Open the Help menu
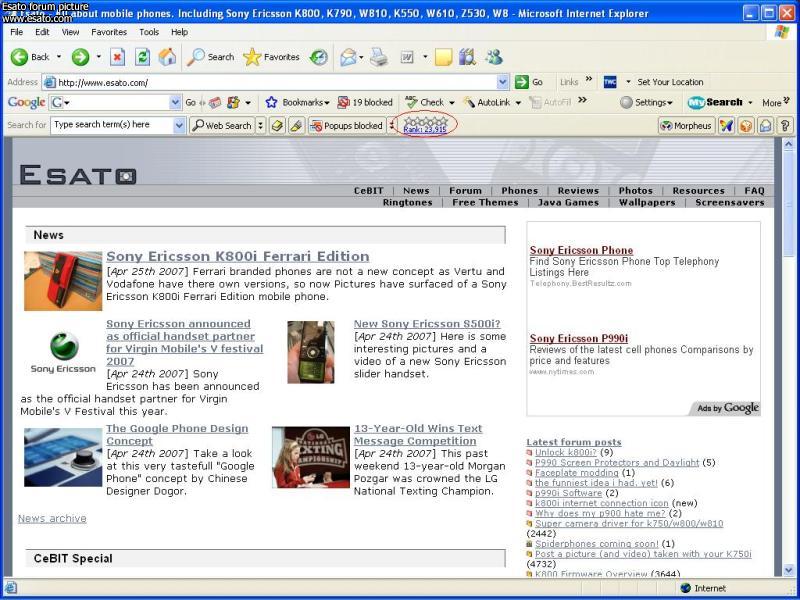800x600 pixels. pos(179,32)
